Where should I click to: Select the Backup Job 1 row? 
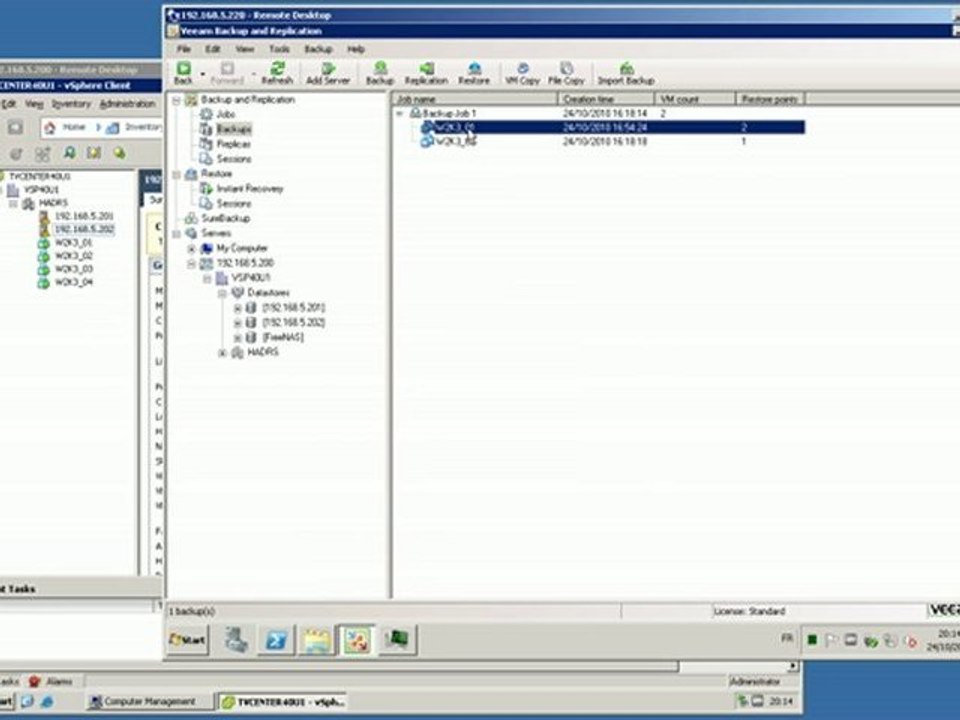pos(600,113)
